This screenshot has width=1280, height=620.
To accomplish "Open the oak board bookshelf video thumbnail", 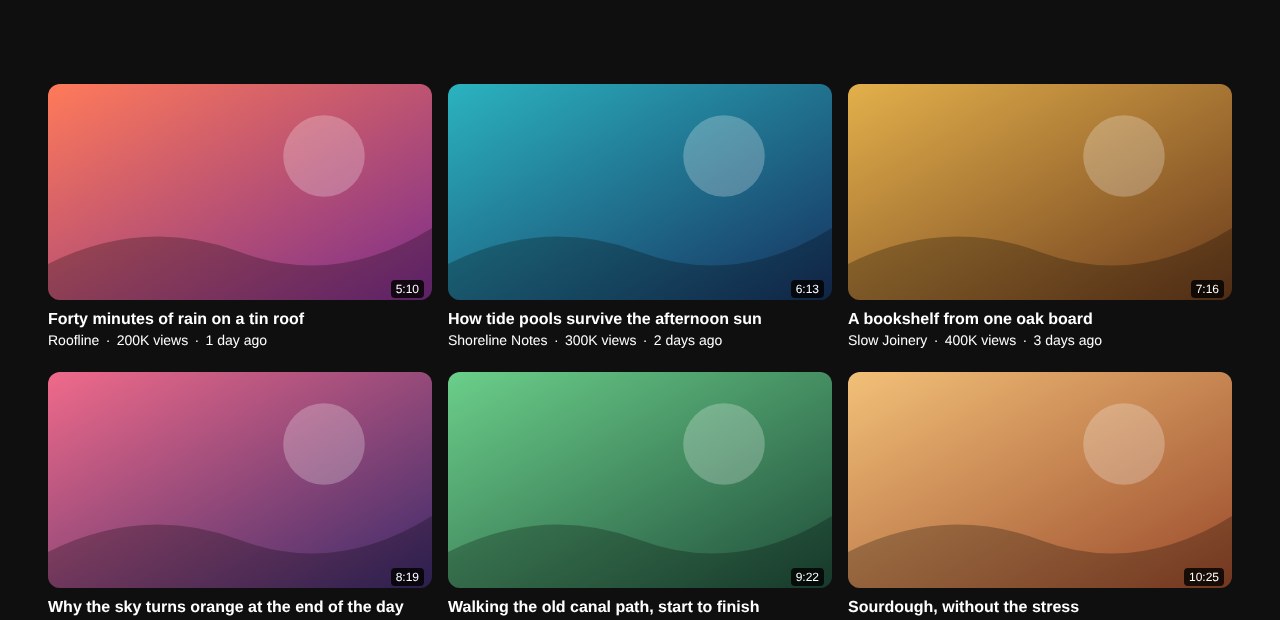I will (1040, 192).
